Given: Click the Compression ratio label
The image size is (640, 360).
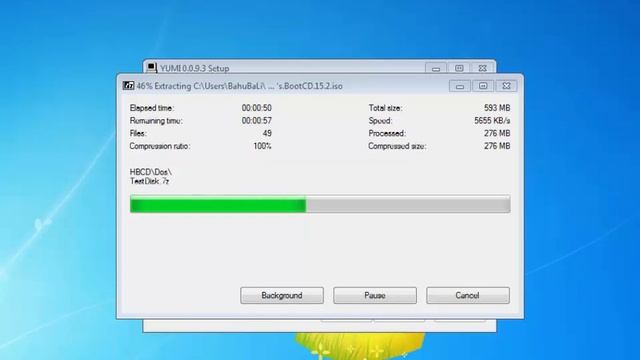Looking at the screenshot, I should coord(160,146).
